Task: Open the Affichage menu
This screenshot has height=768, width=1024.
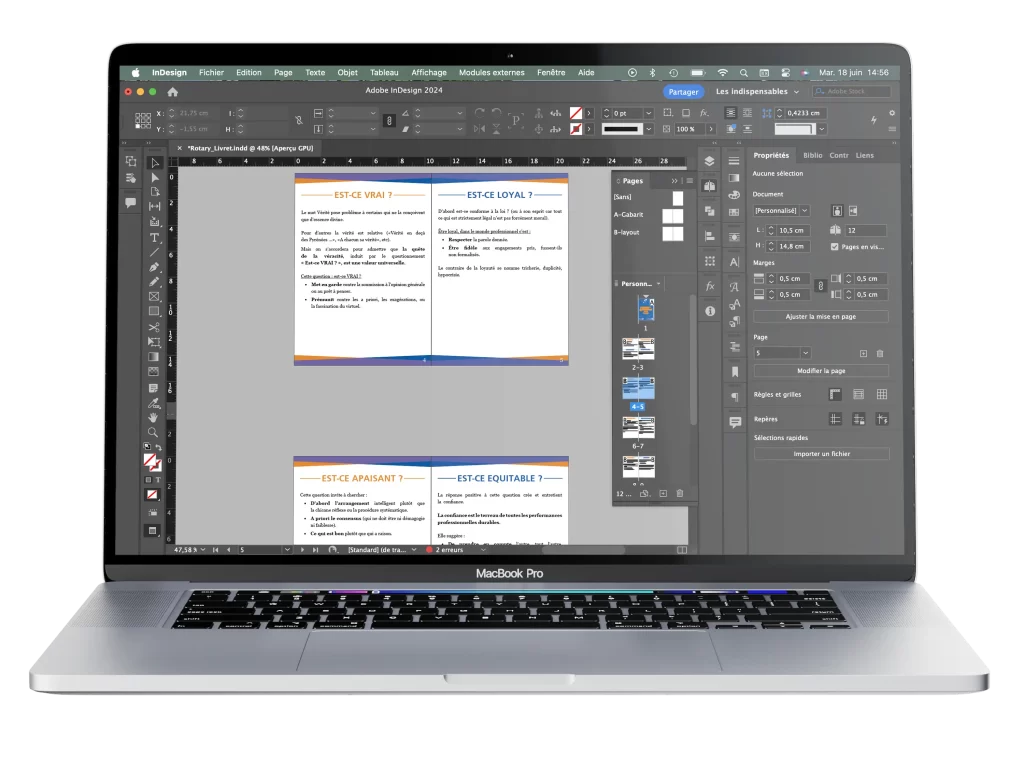Action: (x=429, y=73)
